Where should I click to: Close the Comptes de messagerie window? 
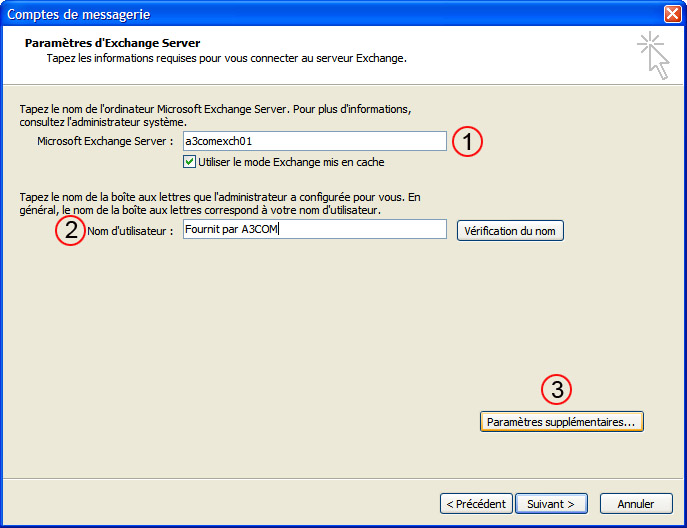click(x=673, y=14)
